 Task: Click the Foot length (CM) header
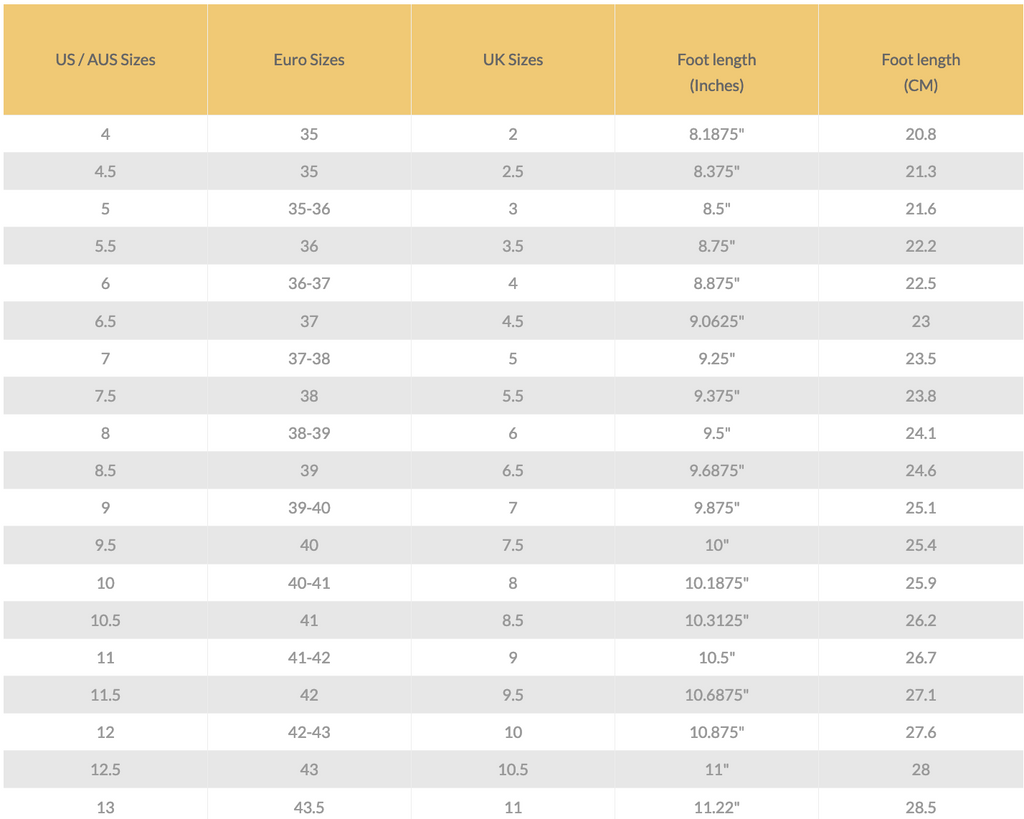[x=920, y=59]
